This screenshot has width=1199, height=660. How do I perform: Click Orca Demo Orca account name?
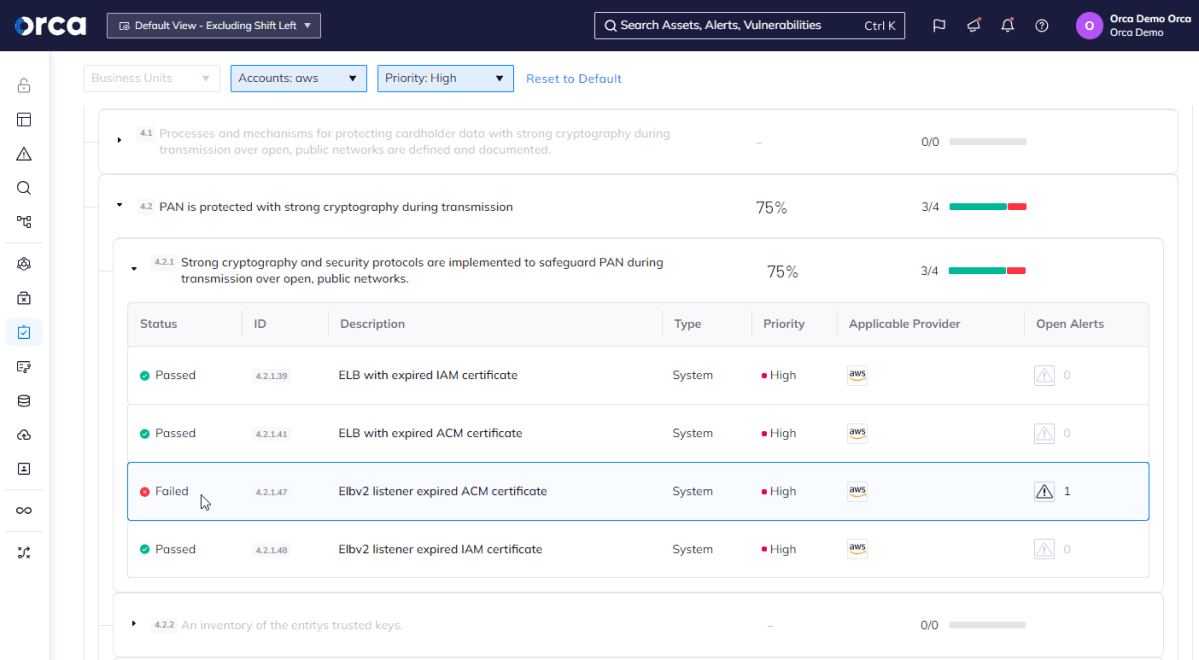click(x=1150, y=18)
